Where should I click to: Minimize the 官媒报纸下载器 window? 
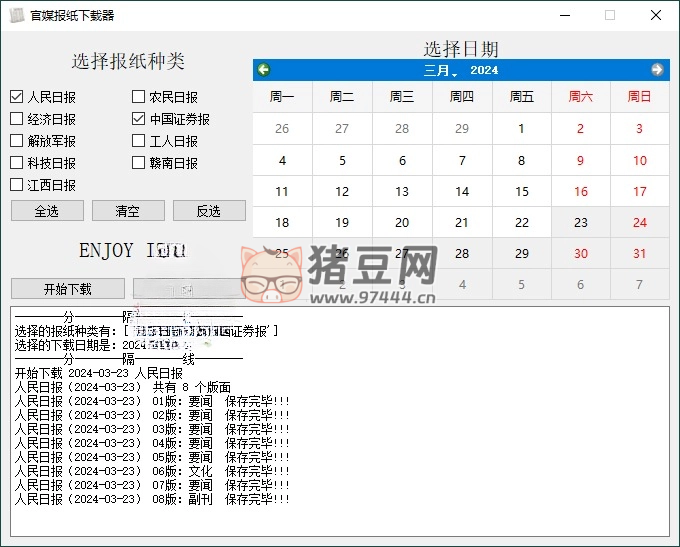tap(565, 16)
